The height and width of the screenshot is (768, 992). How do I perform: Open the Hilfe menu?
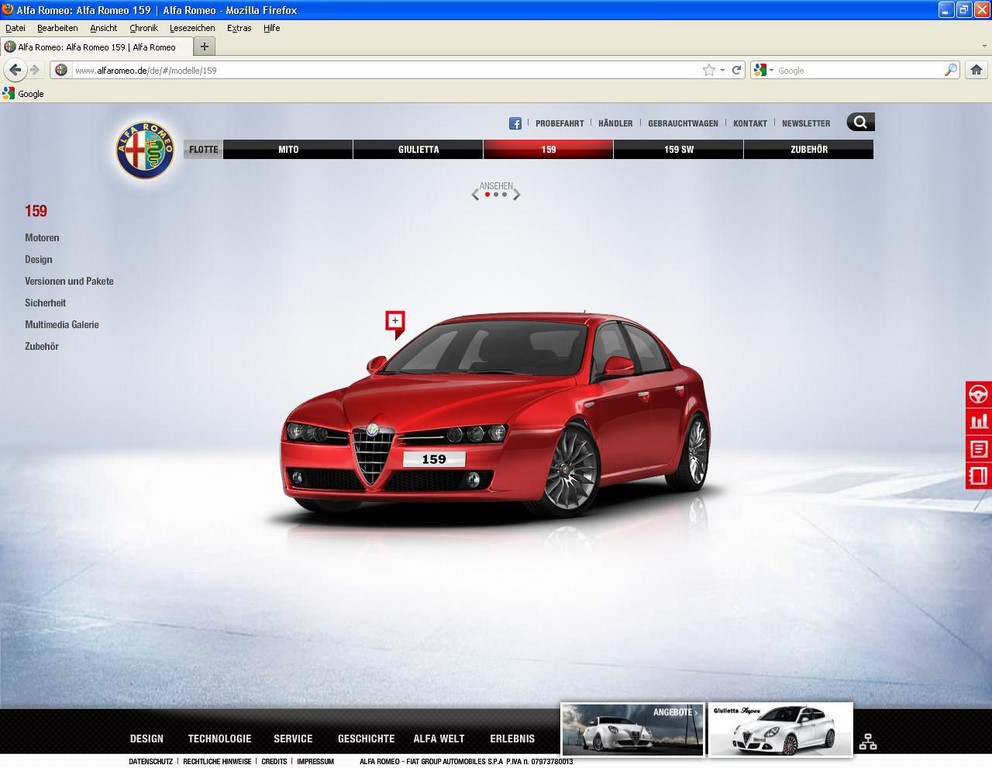coord(272,28)
